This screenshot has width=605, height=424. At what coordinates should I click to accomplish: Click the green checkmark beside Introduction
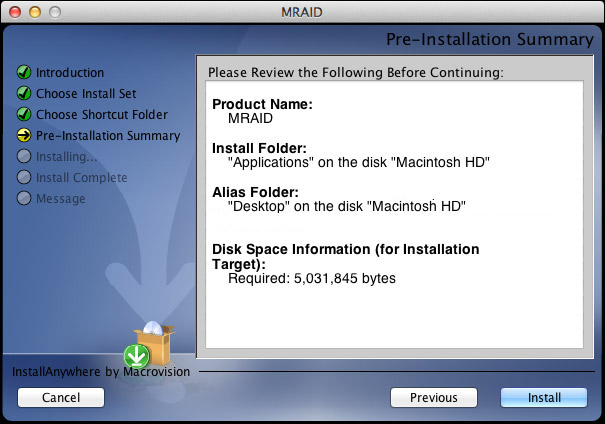tap(24, 72)
